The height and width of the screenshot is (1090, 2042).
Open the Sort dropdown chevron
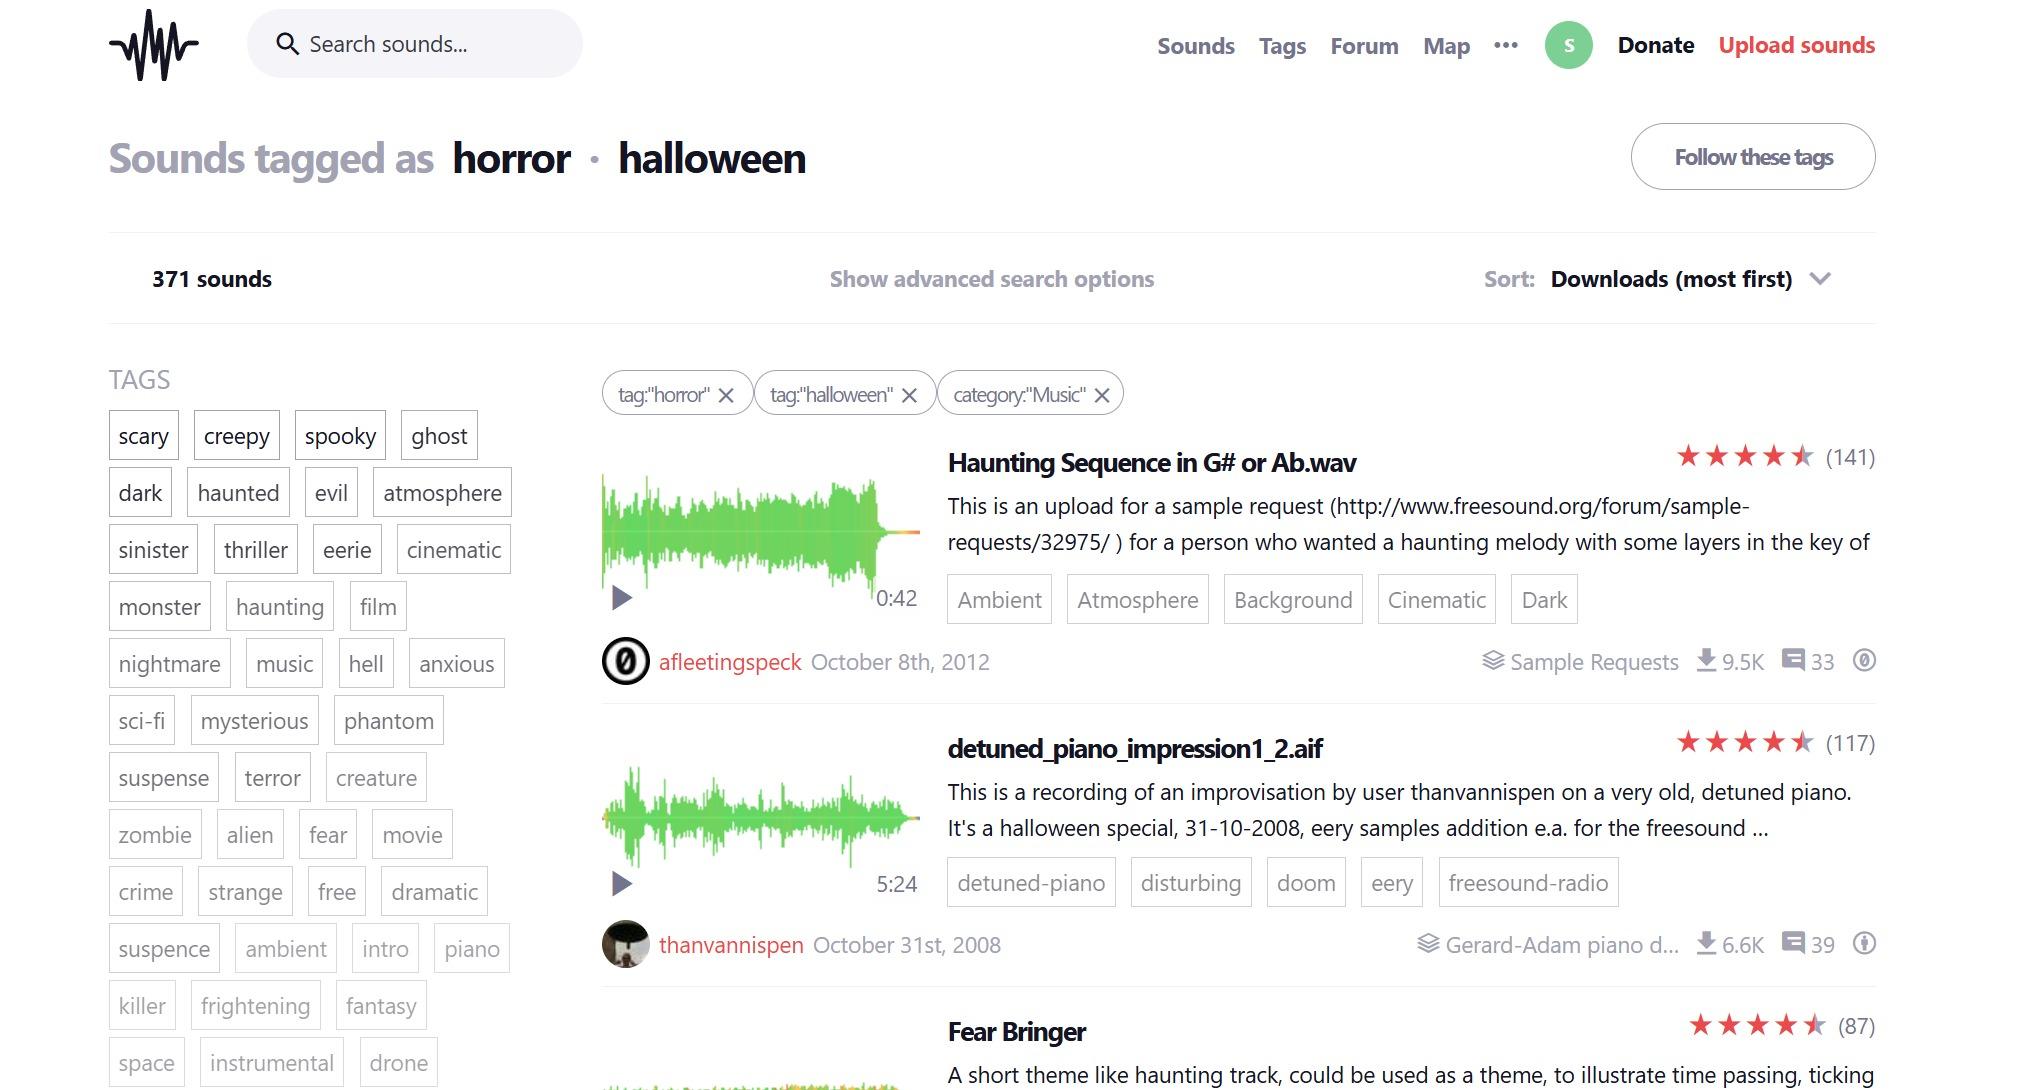(x=1820, y=279)
